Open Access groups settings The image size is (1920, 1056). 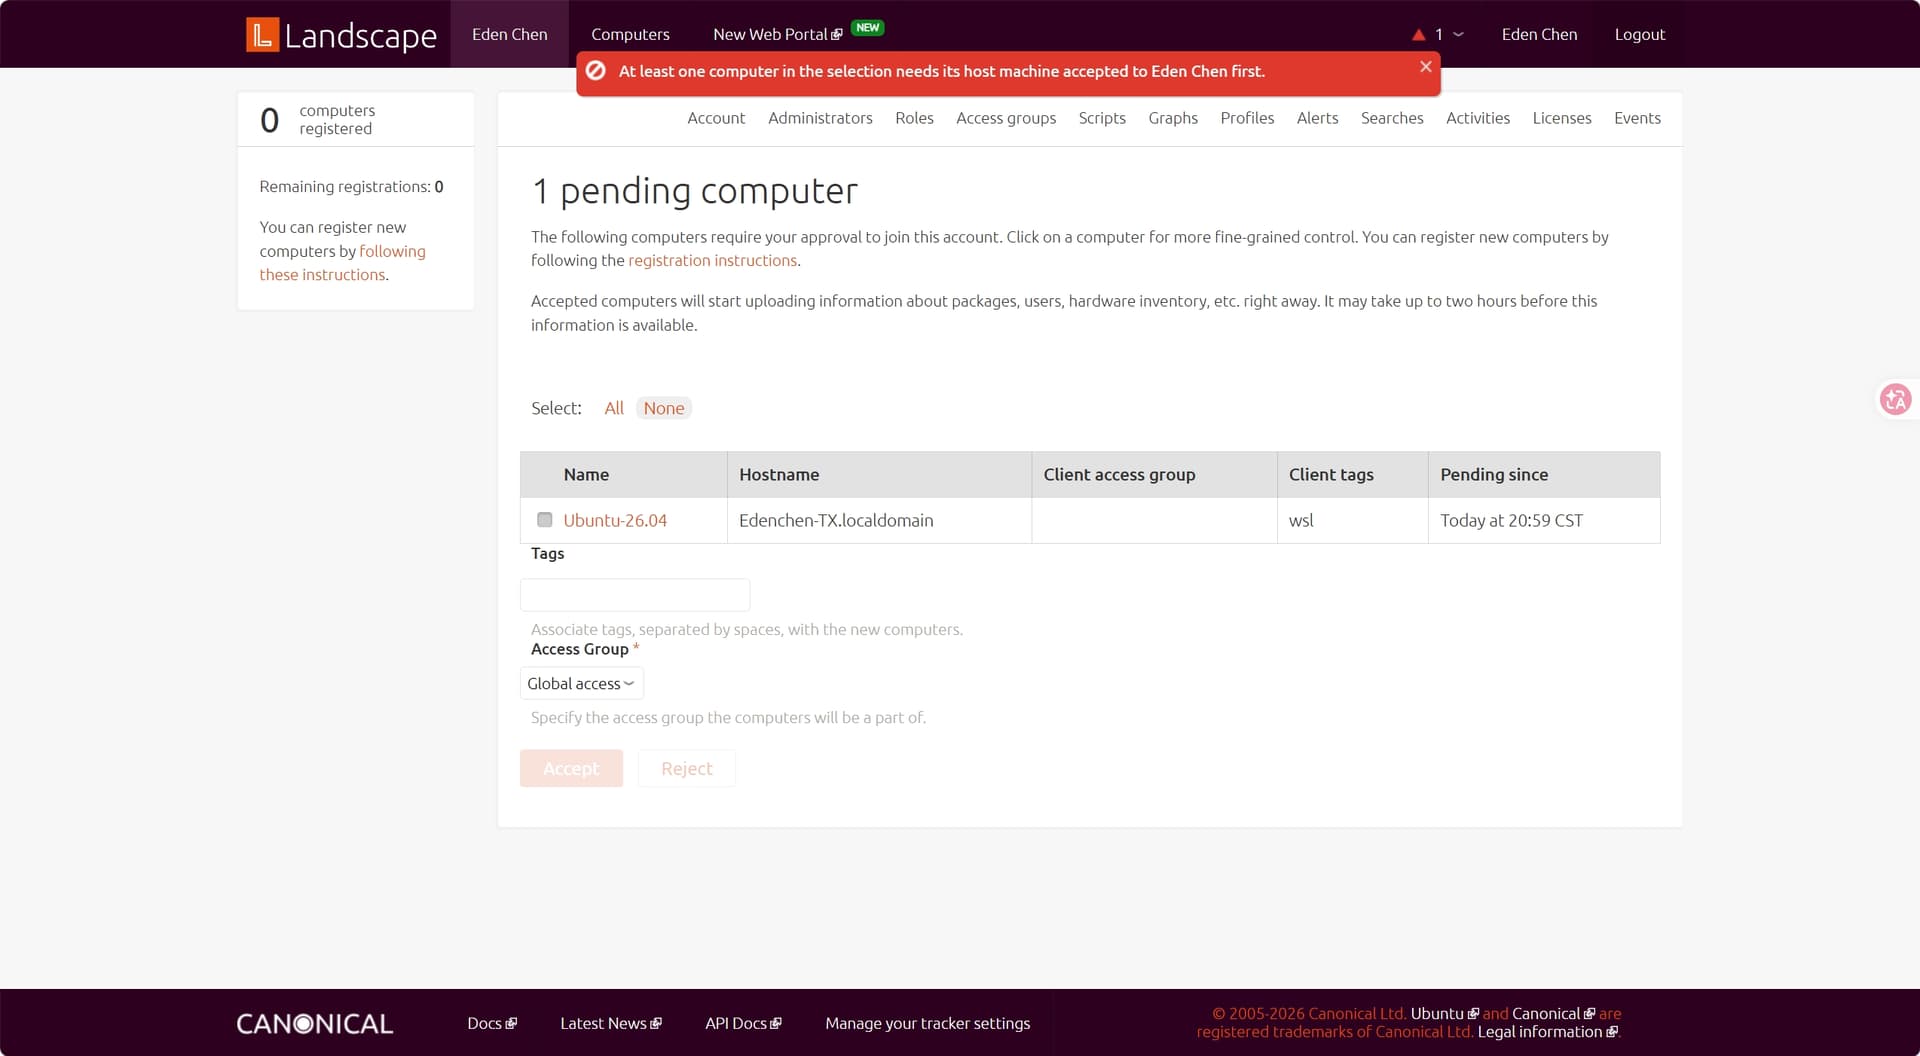1006,118
